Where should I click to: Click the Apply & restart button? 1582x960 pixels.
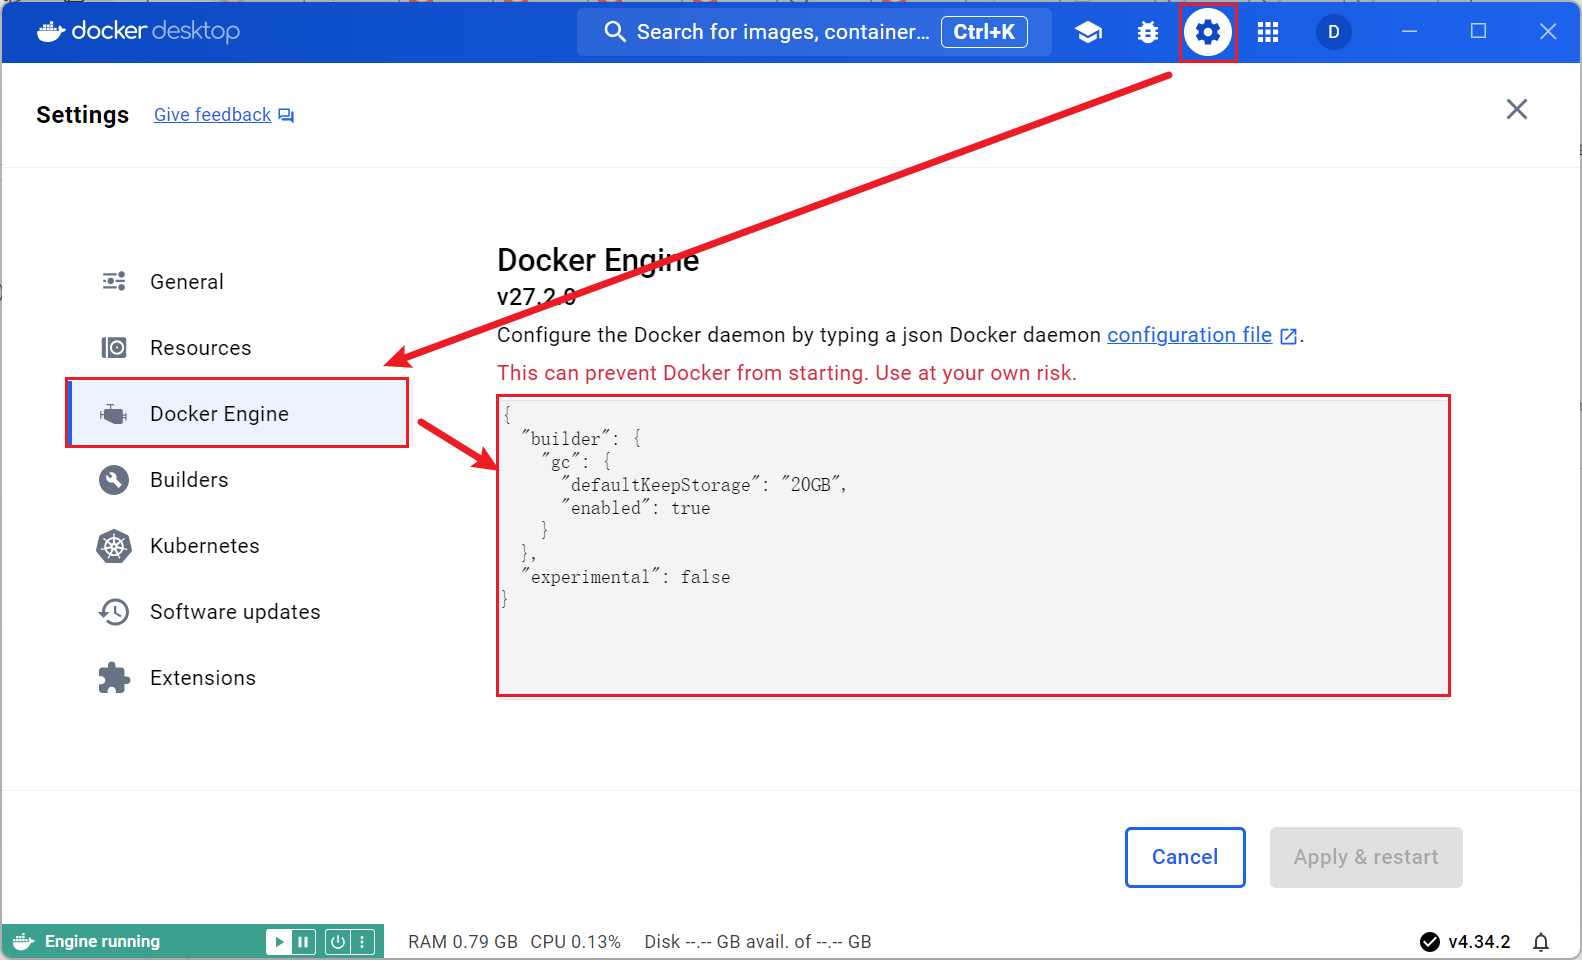point(1366,857)
